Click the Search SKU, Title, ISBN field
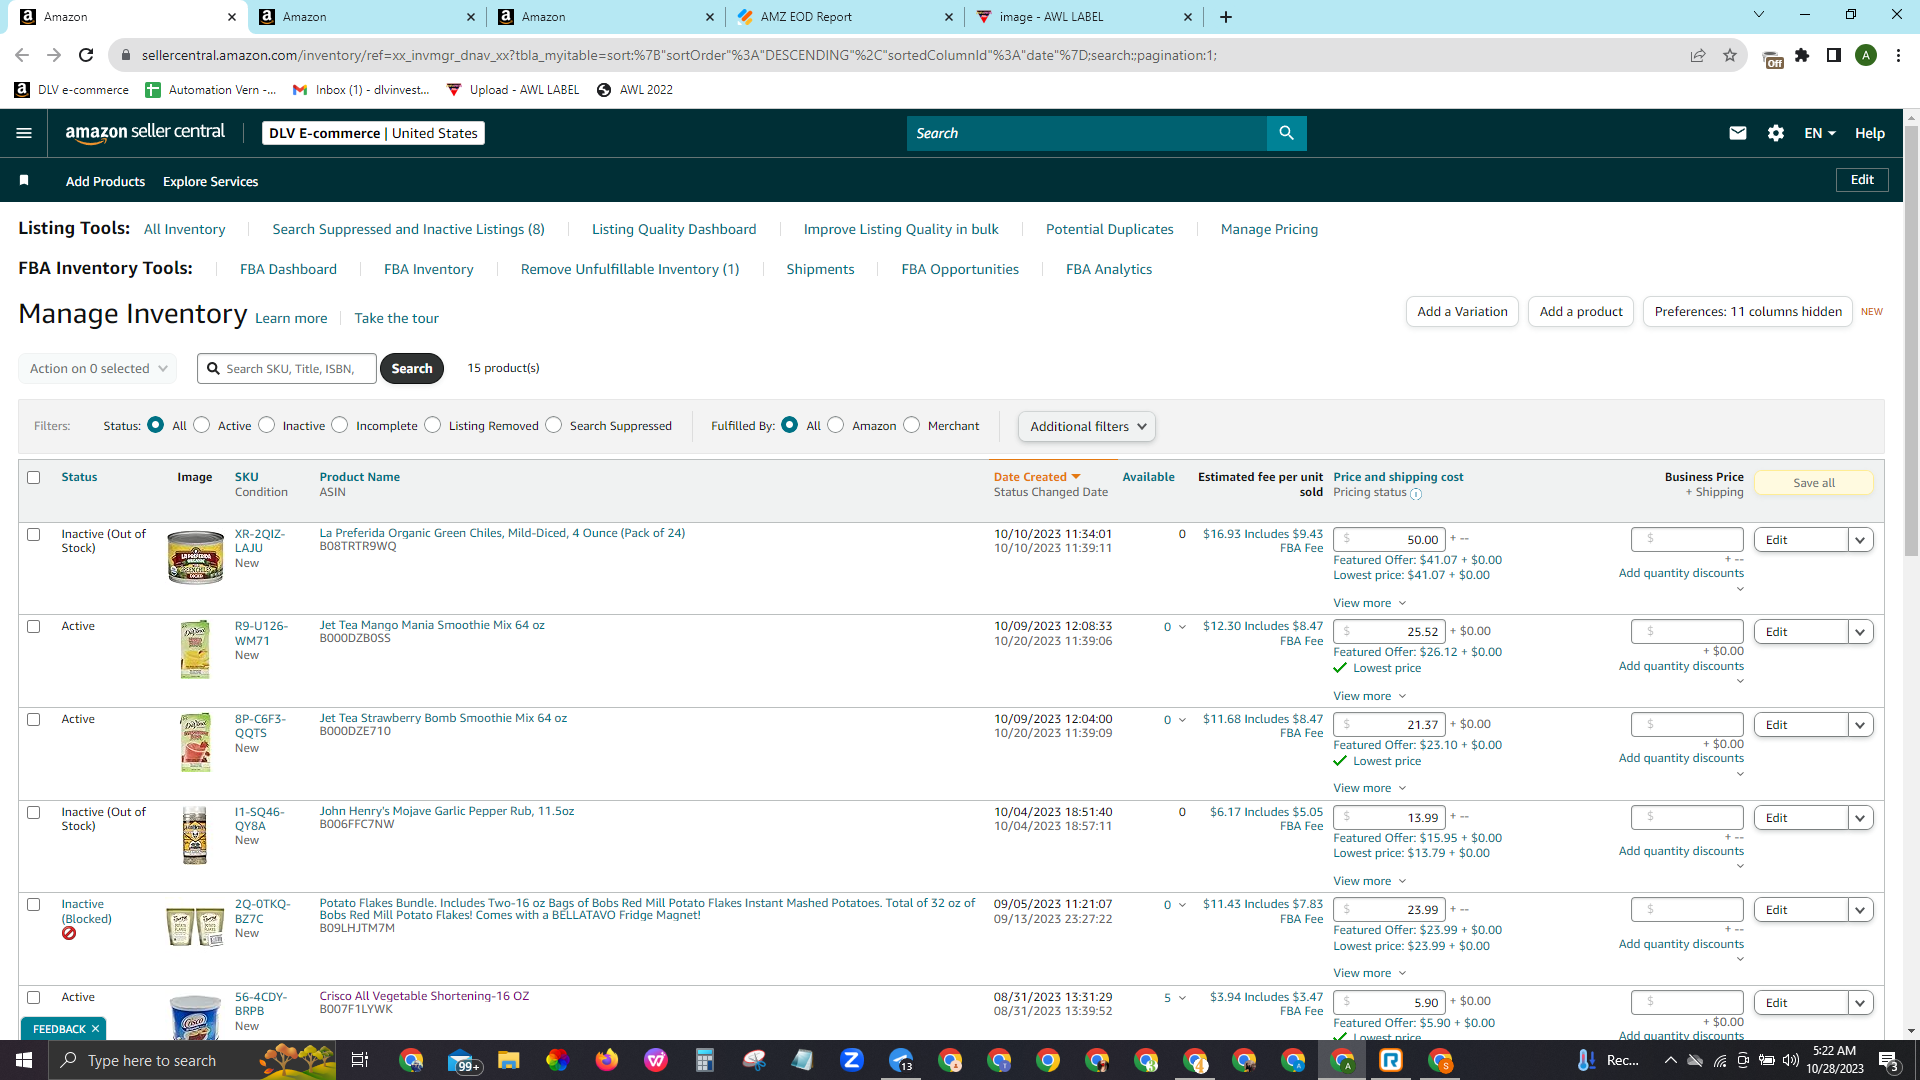 click(287, 368)
